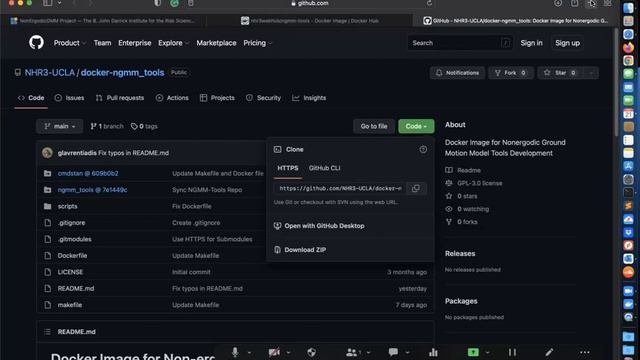The height and width of the screenshot is (360, 640).
Task: Open the LICENSE file
Action: pyautogui.click(x=70, y=272)
